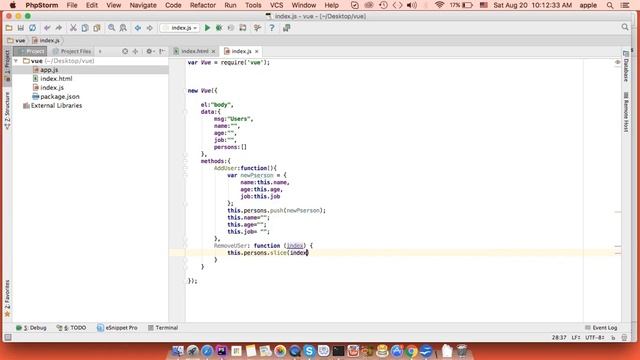Close the index.html editor tab
The image size is (640, 360).
213,51
